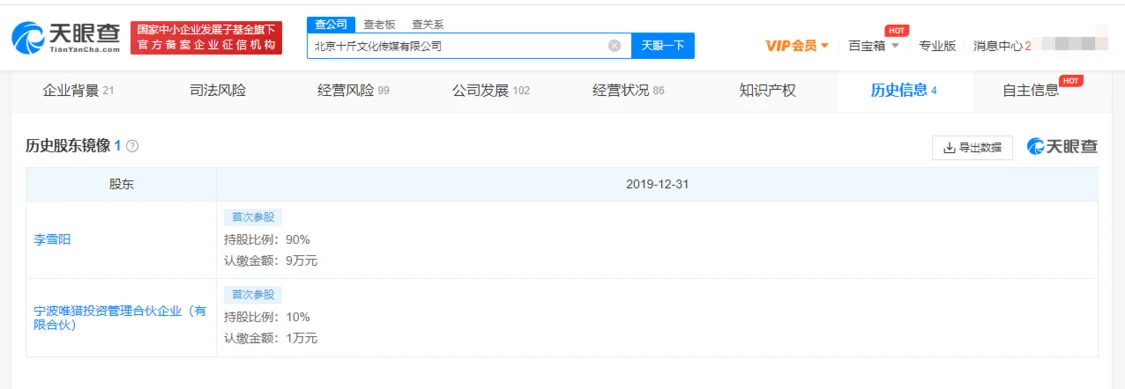Switch to the 公司发展 tab
This screenshot has width=1125, height=389.
tap(491, 91)
